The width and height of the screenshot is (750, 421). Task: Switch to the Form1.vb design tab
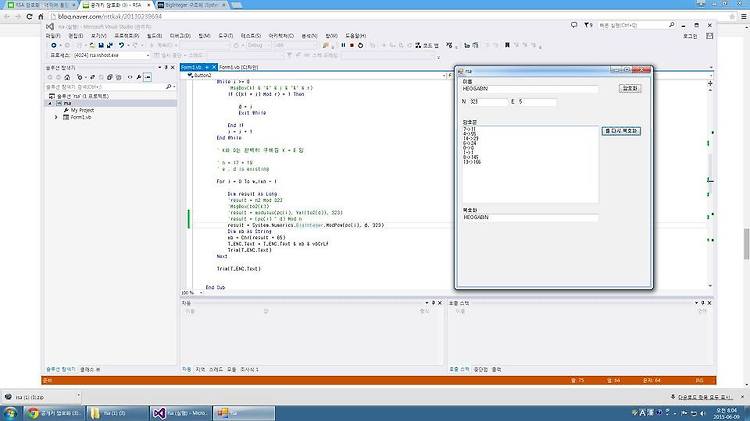pyautogui.click(x=239, y=67)
